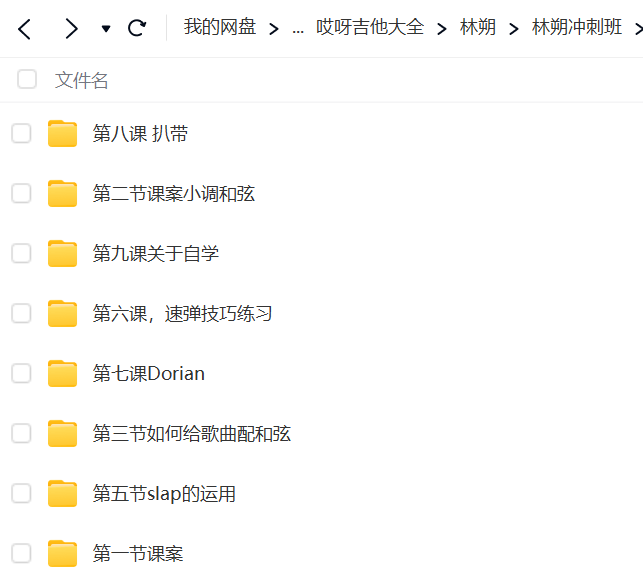Go to the 林朔 breadcrumb folder
This screenshot has width=643, height=578.
point(478,27)
